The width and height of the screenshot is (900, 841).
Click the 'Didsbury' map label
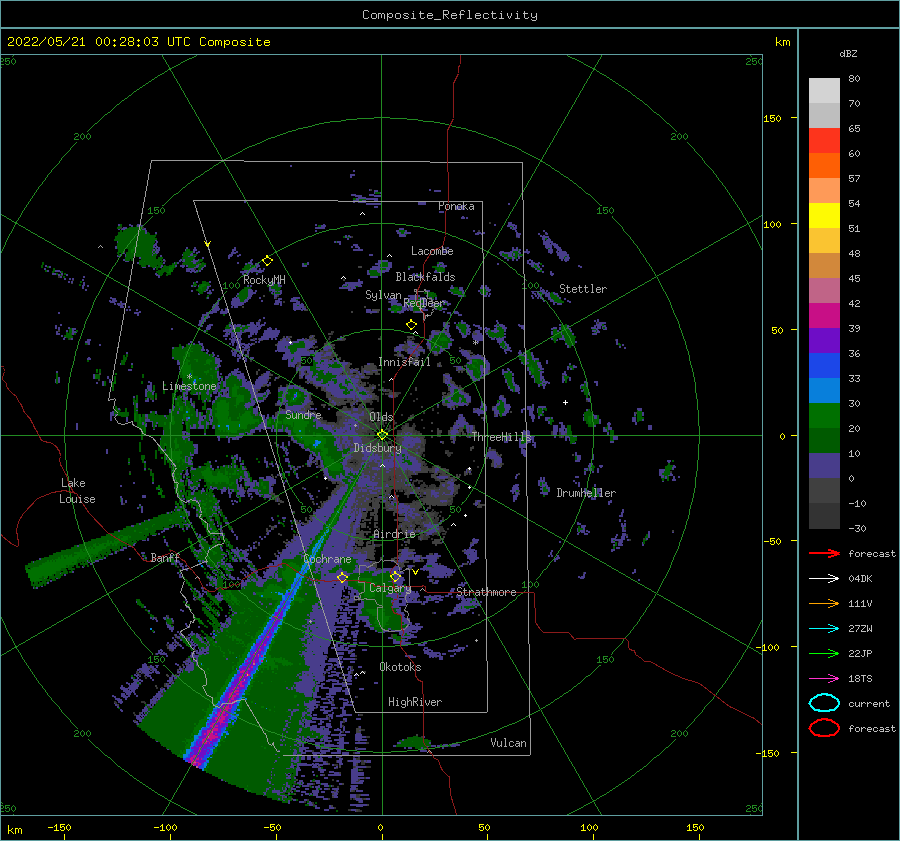click(377, 448)
